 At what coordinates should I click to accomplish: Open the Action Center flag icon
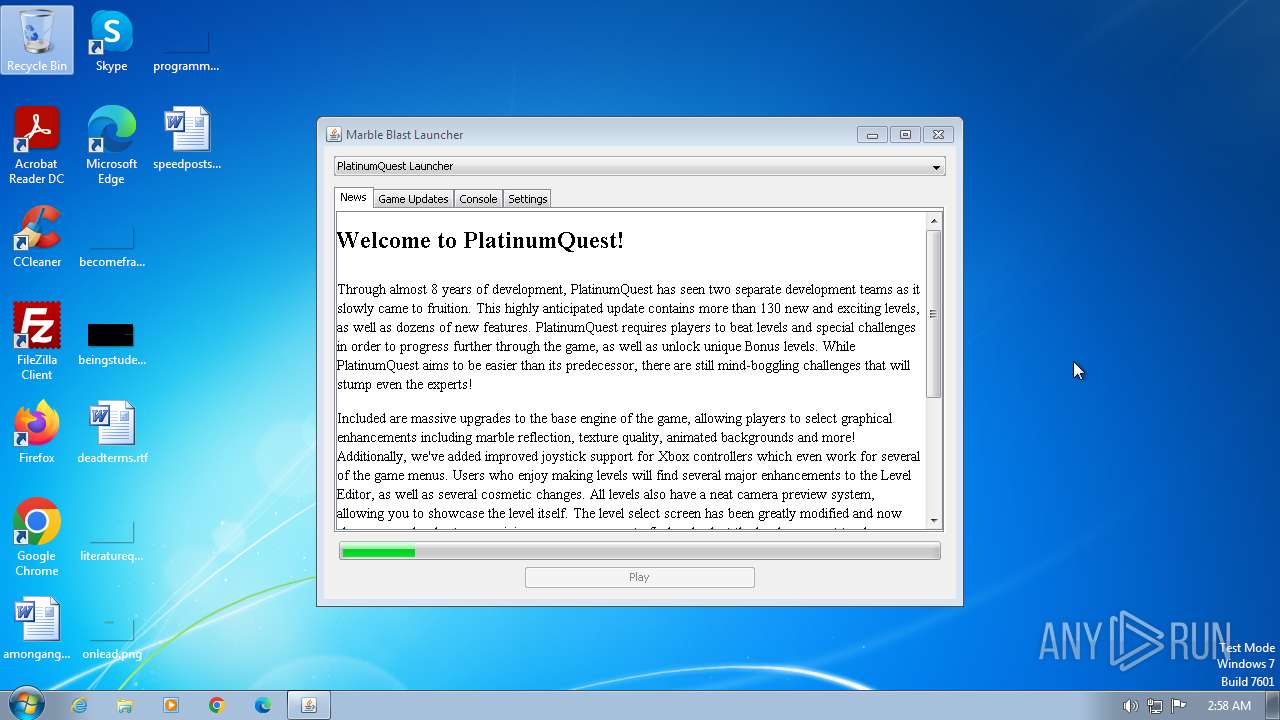click(1179, 705)
